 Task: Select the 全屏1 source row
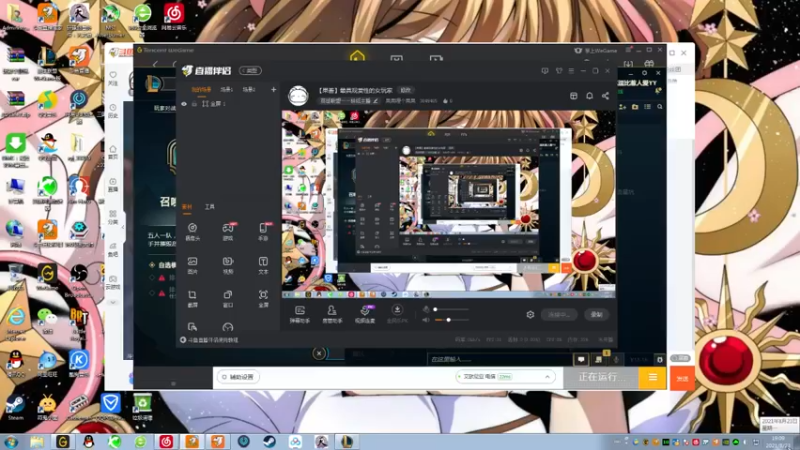click(x=228, y=104)
